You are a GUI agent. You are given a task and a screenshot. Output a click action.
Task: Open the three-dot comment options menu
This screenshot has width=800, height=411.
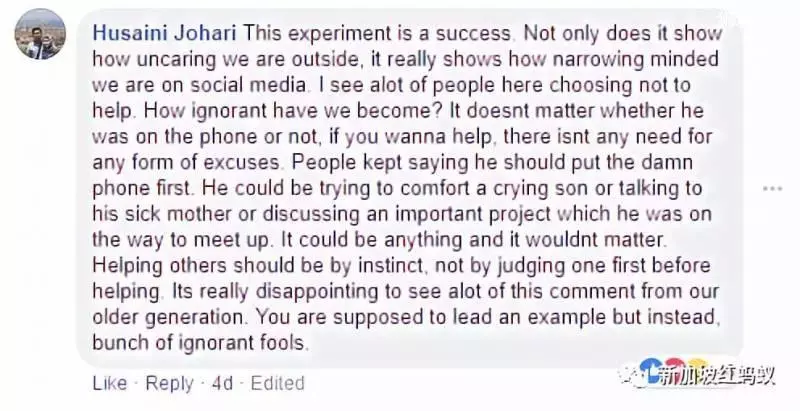tap(772, 189)
